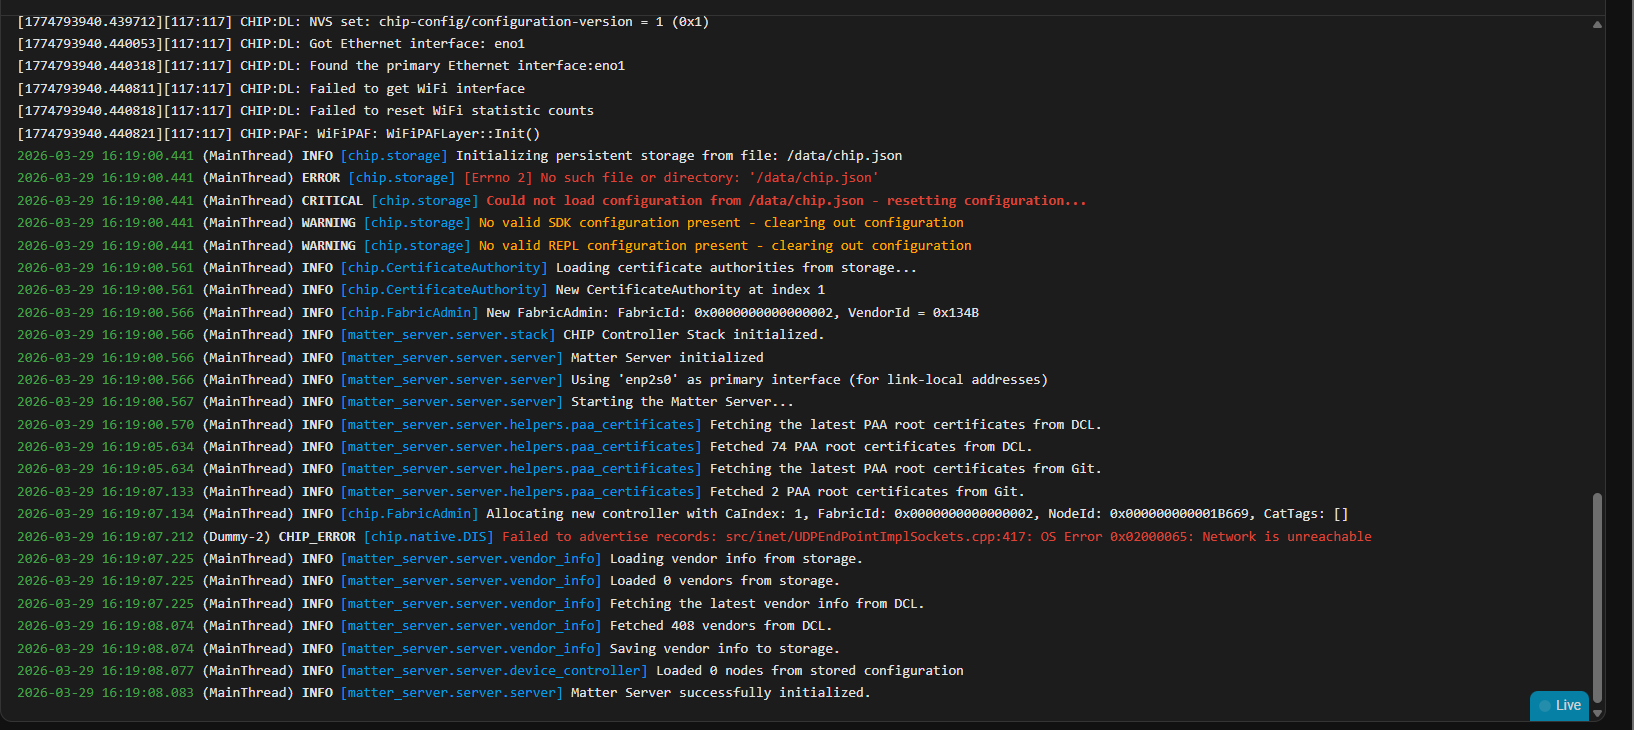Screen dimensions: 1634x730
Task: Click the '[matter_server.server.stack]' logger tag
Action: pos(447,335)
